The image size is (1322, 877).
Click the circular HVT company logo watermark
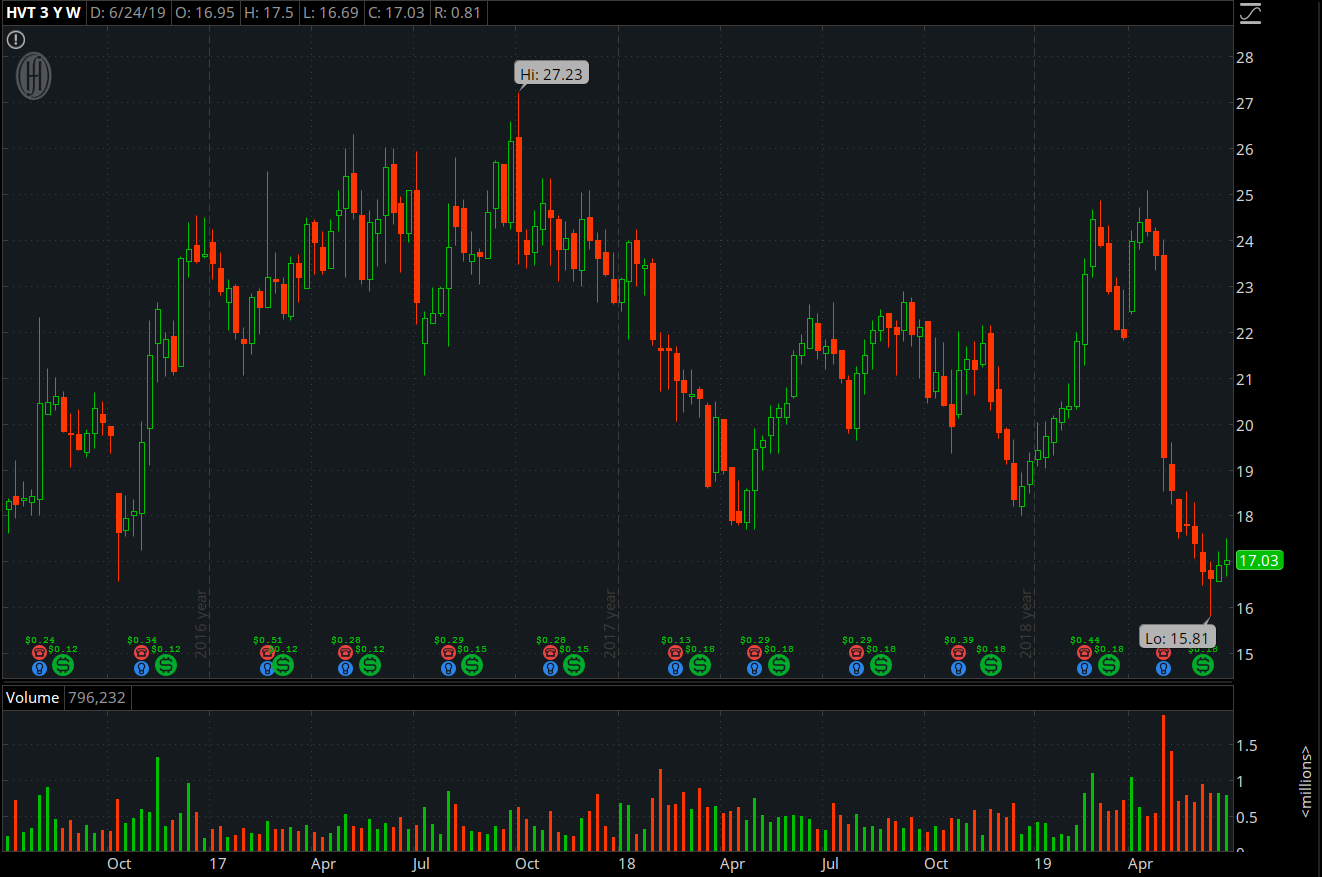point(33,76)
